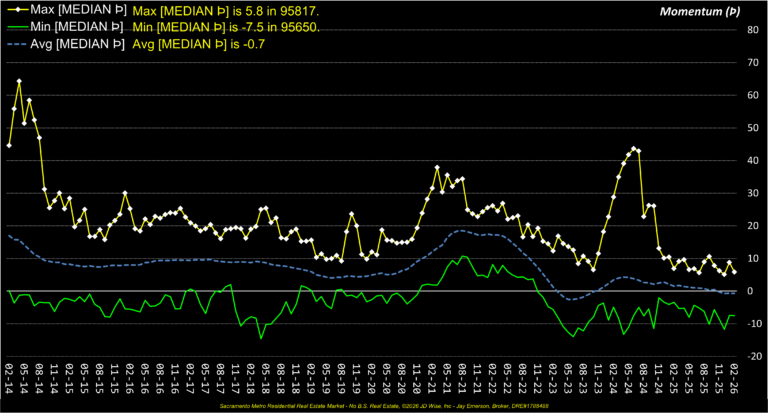Click the x-axis label 08-21

pos(462,379)
